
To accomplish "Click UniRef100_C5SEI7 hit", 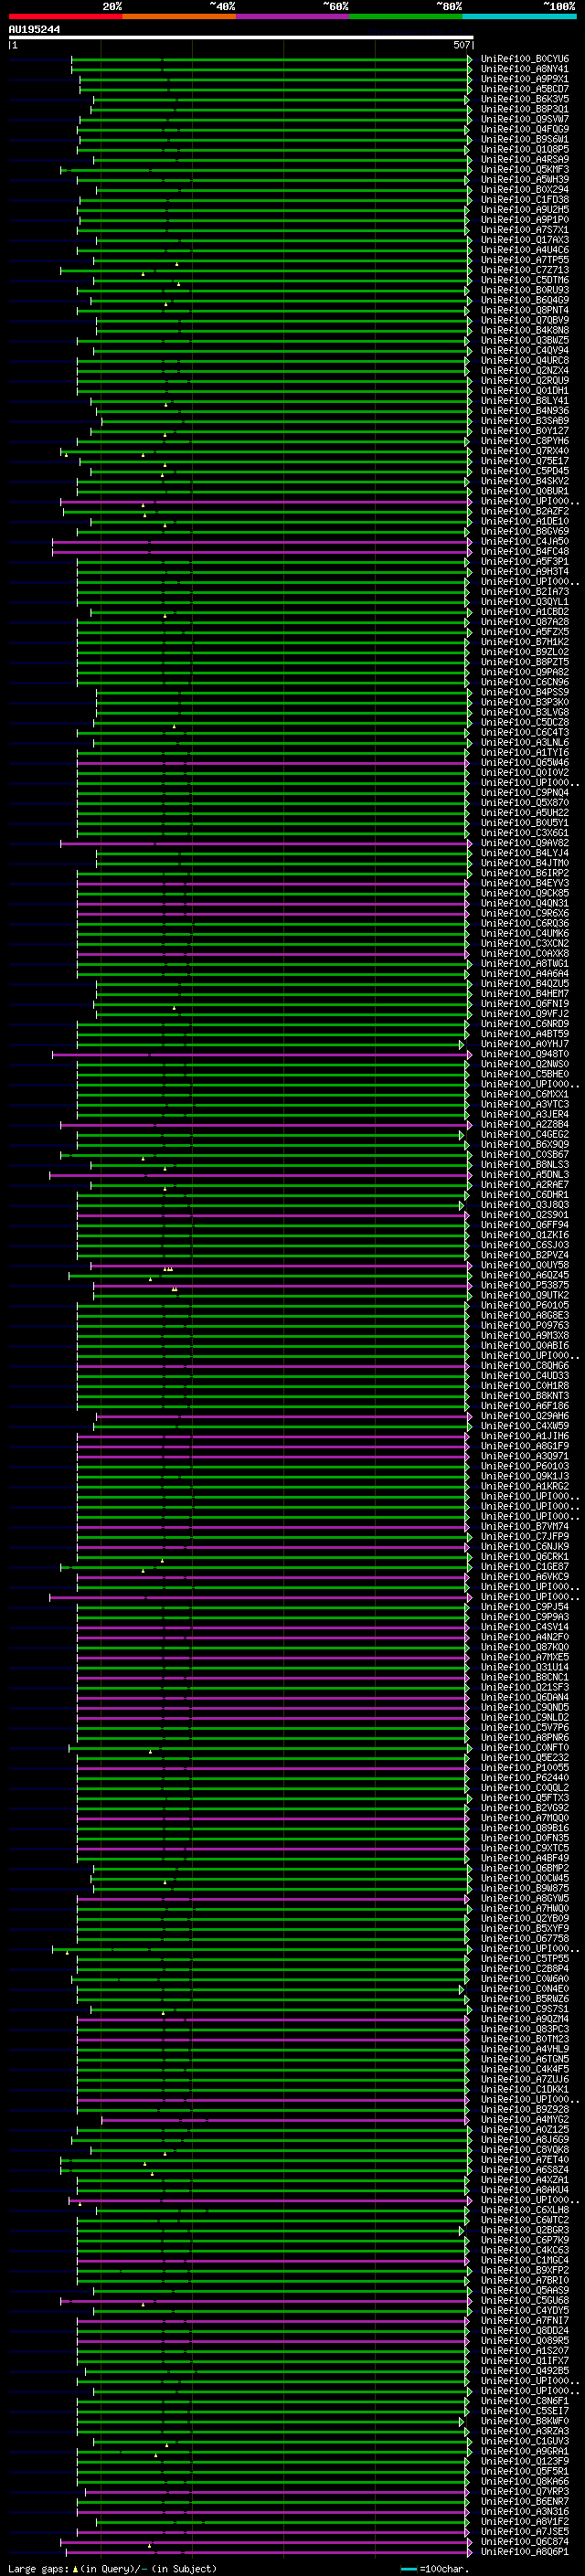I will [x=524, y=2410].
